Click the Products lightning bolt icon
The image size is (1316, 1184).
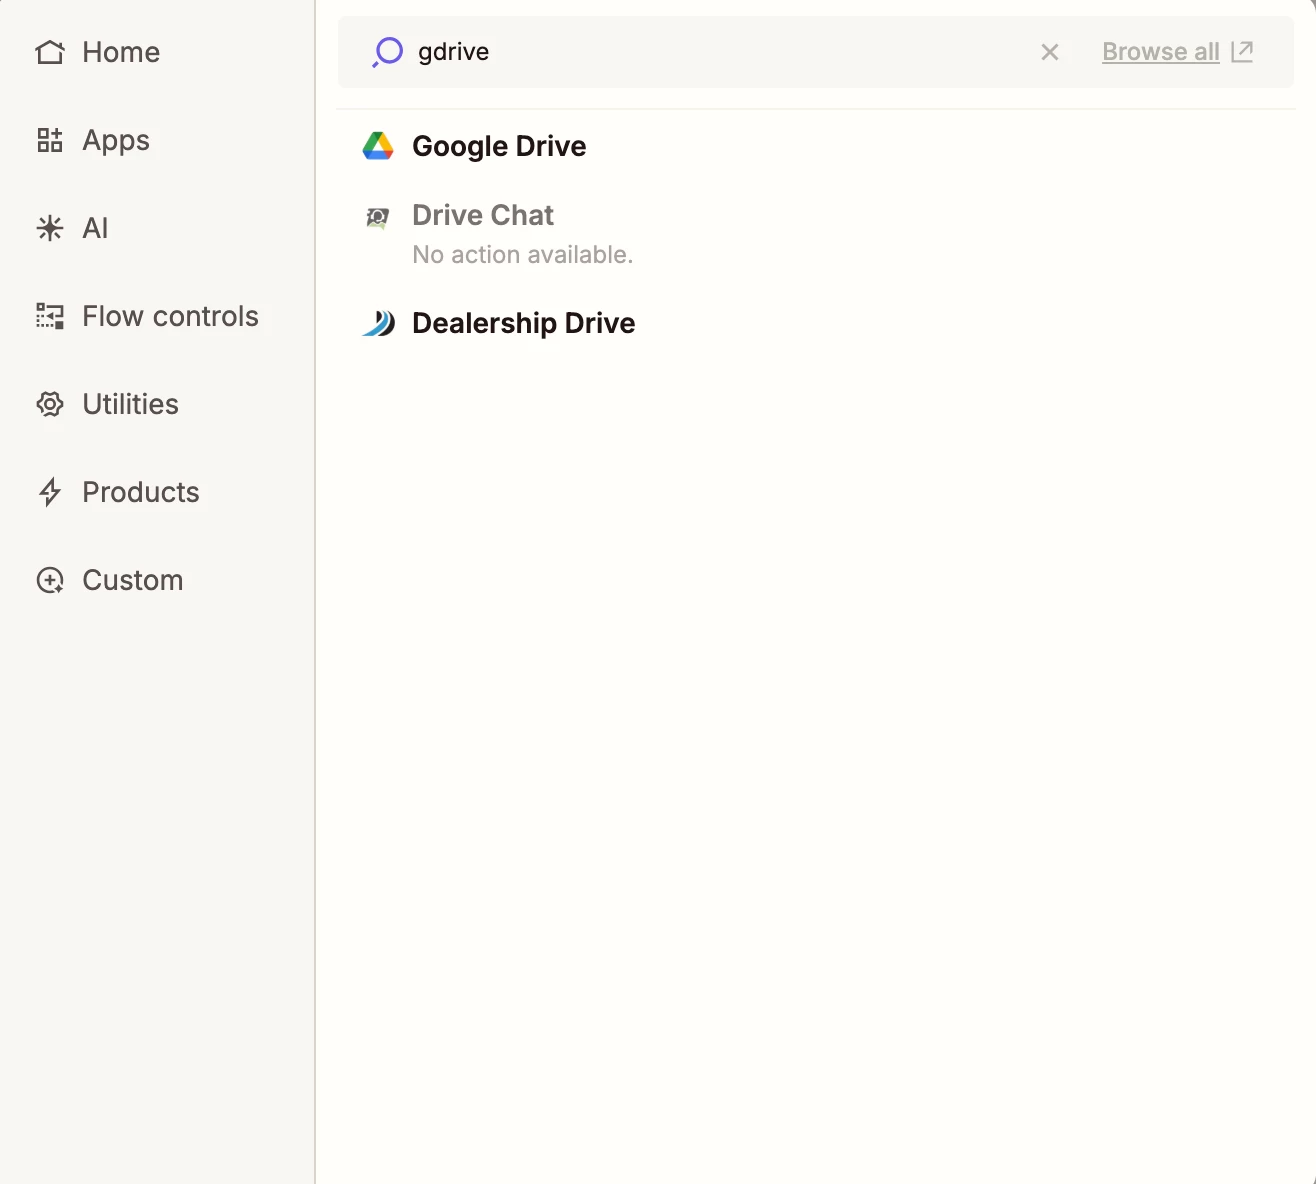(50, 492)
